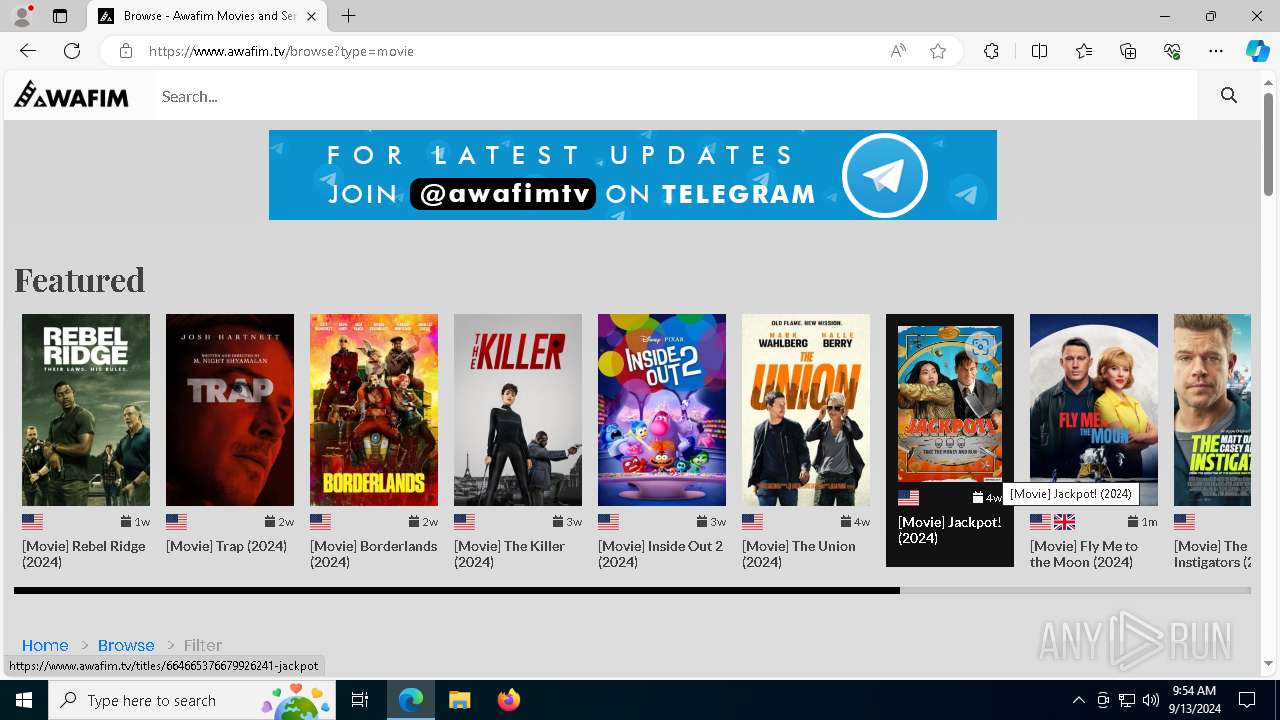This screenshot has width=1280, height=720.
Task: Show hidden system tray icons
Action: (x=1079, y=700)
